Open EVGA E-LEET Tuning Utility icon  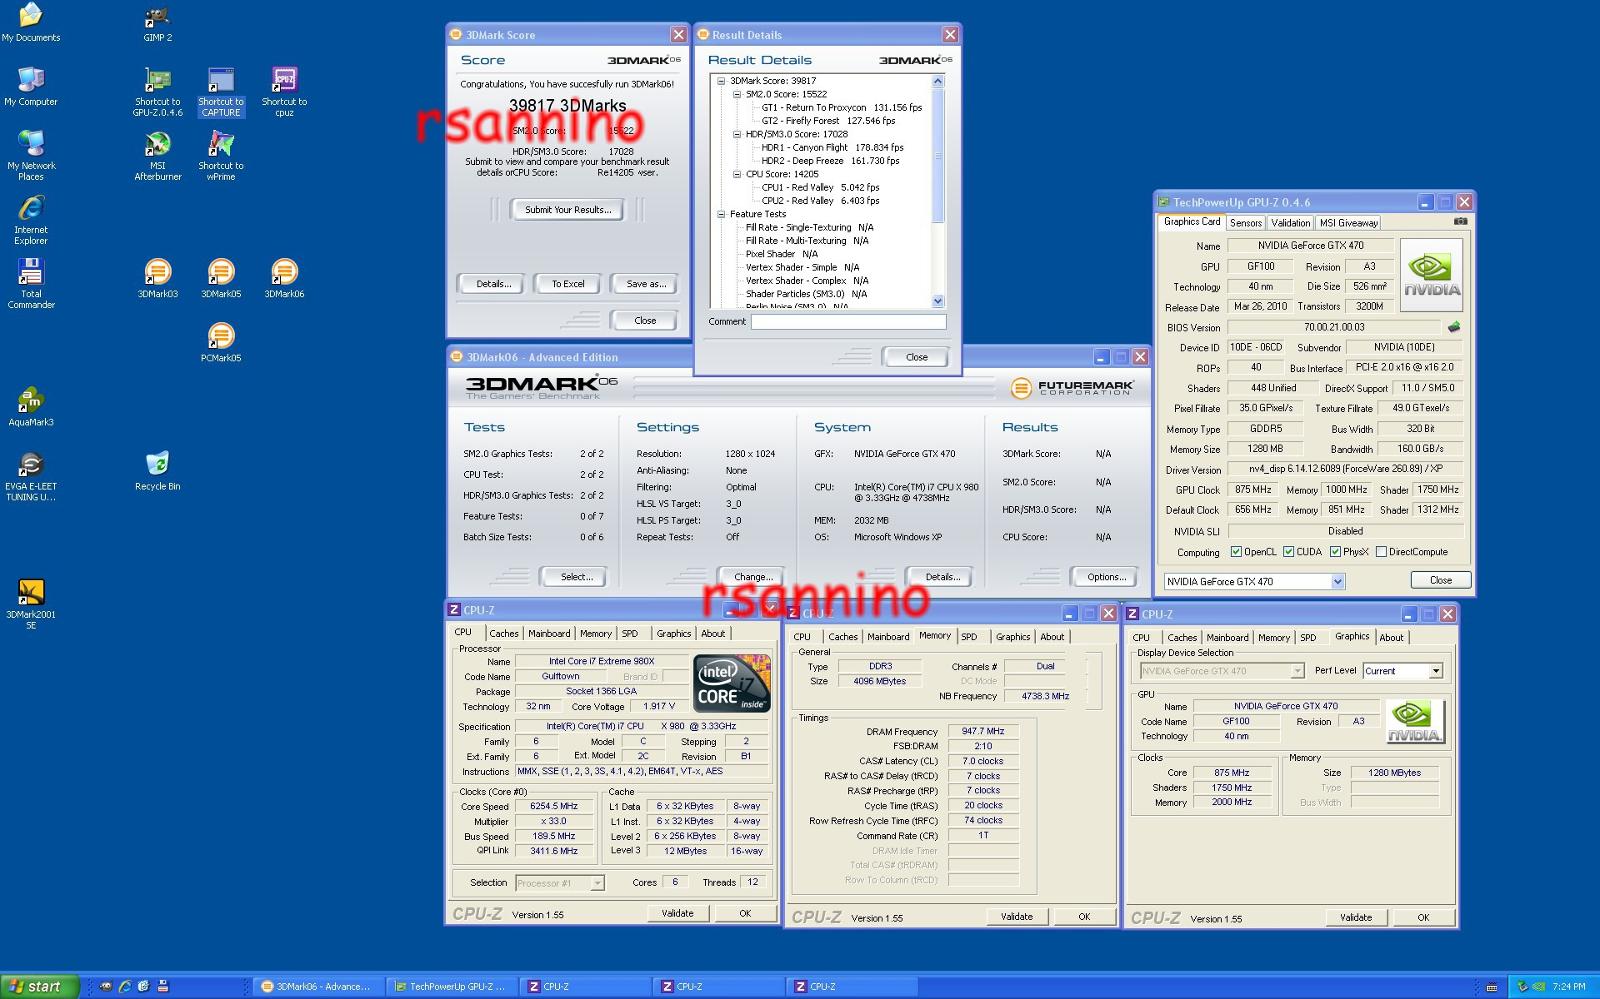pos(31,476)
